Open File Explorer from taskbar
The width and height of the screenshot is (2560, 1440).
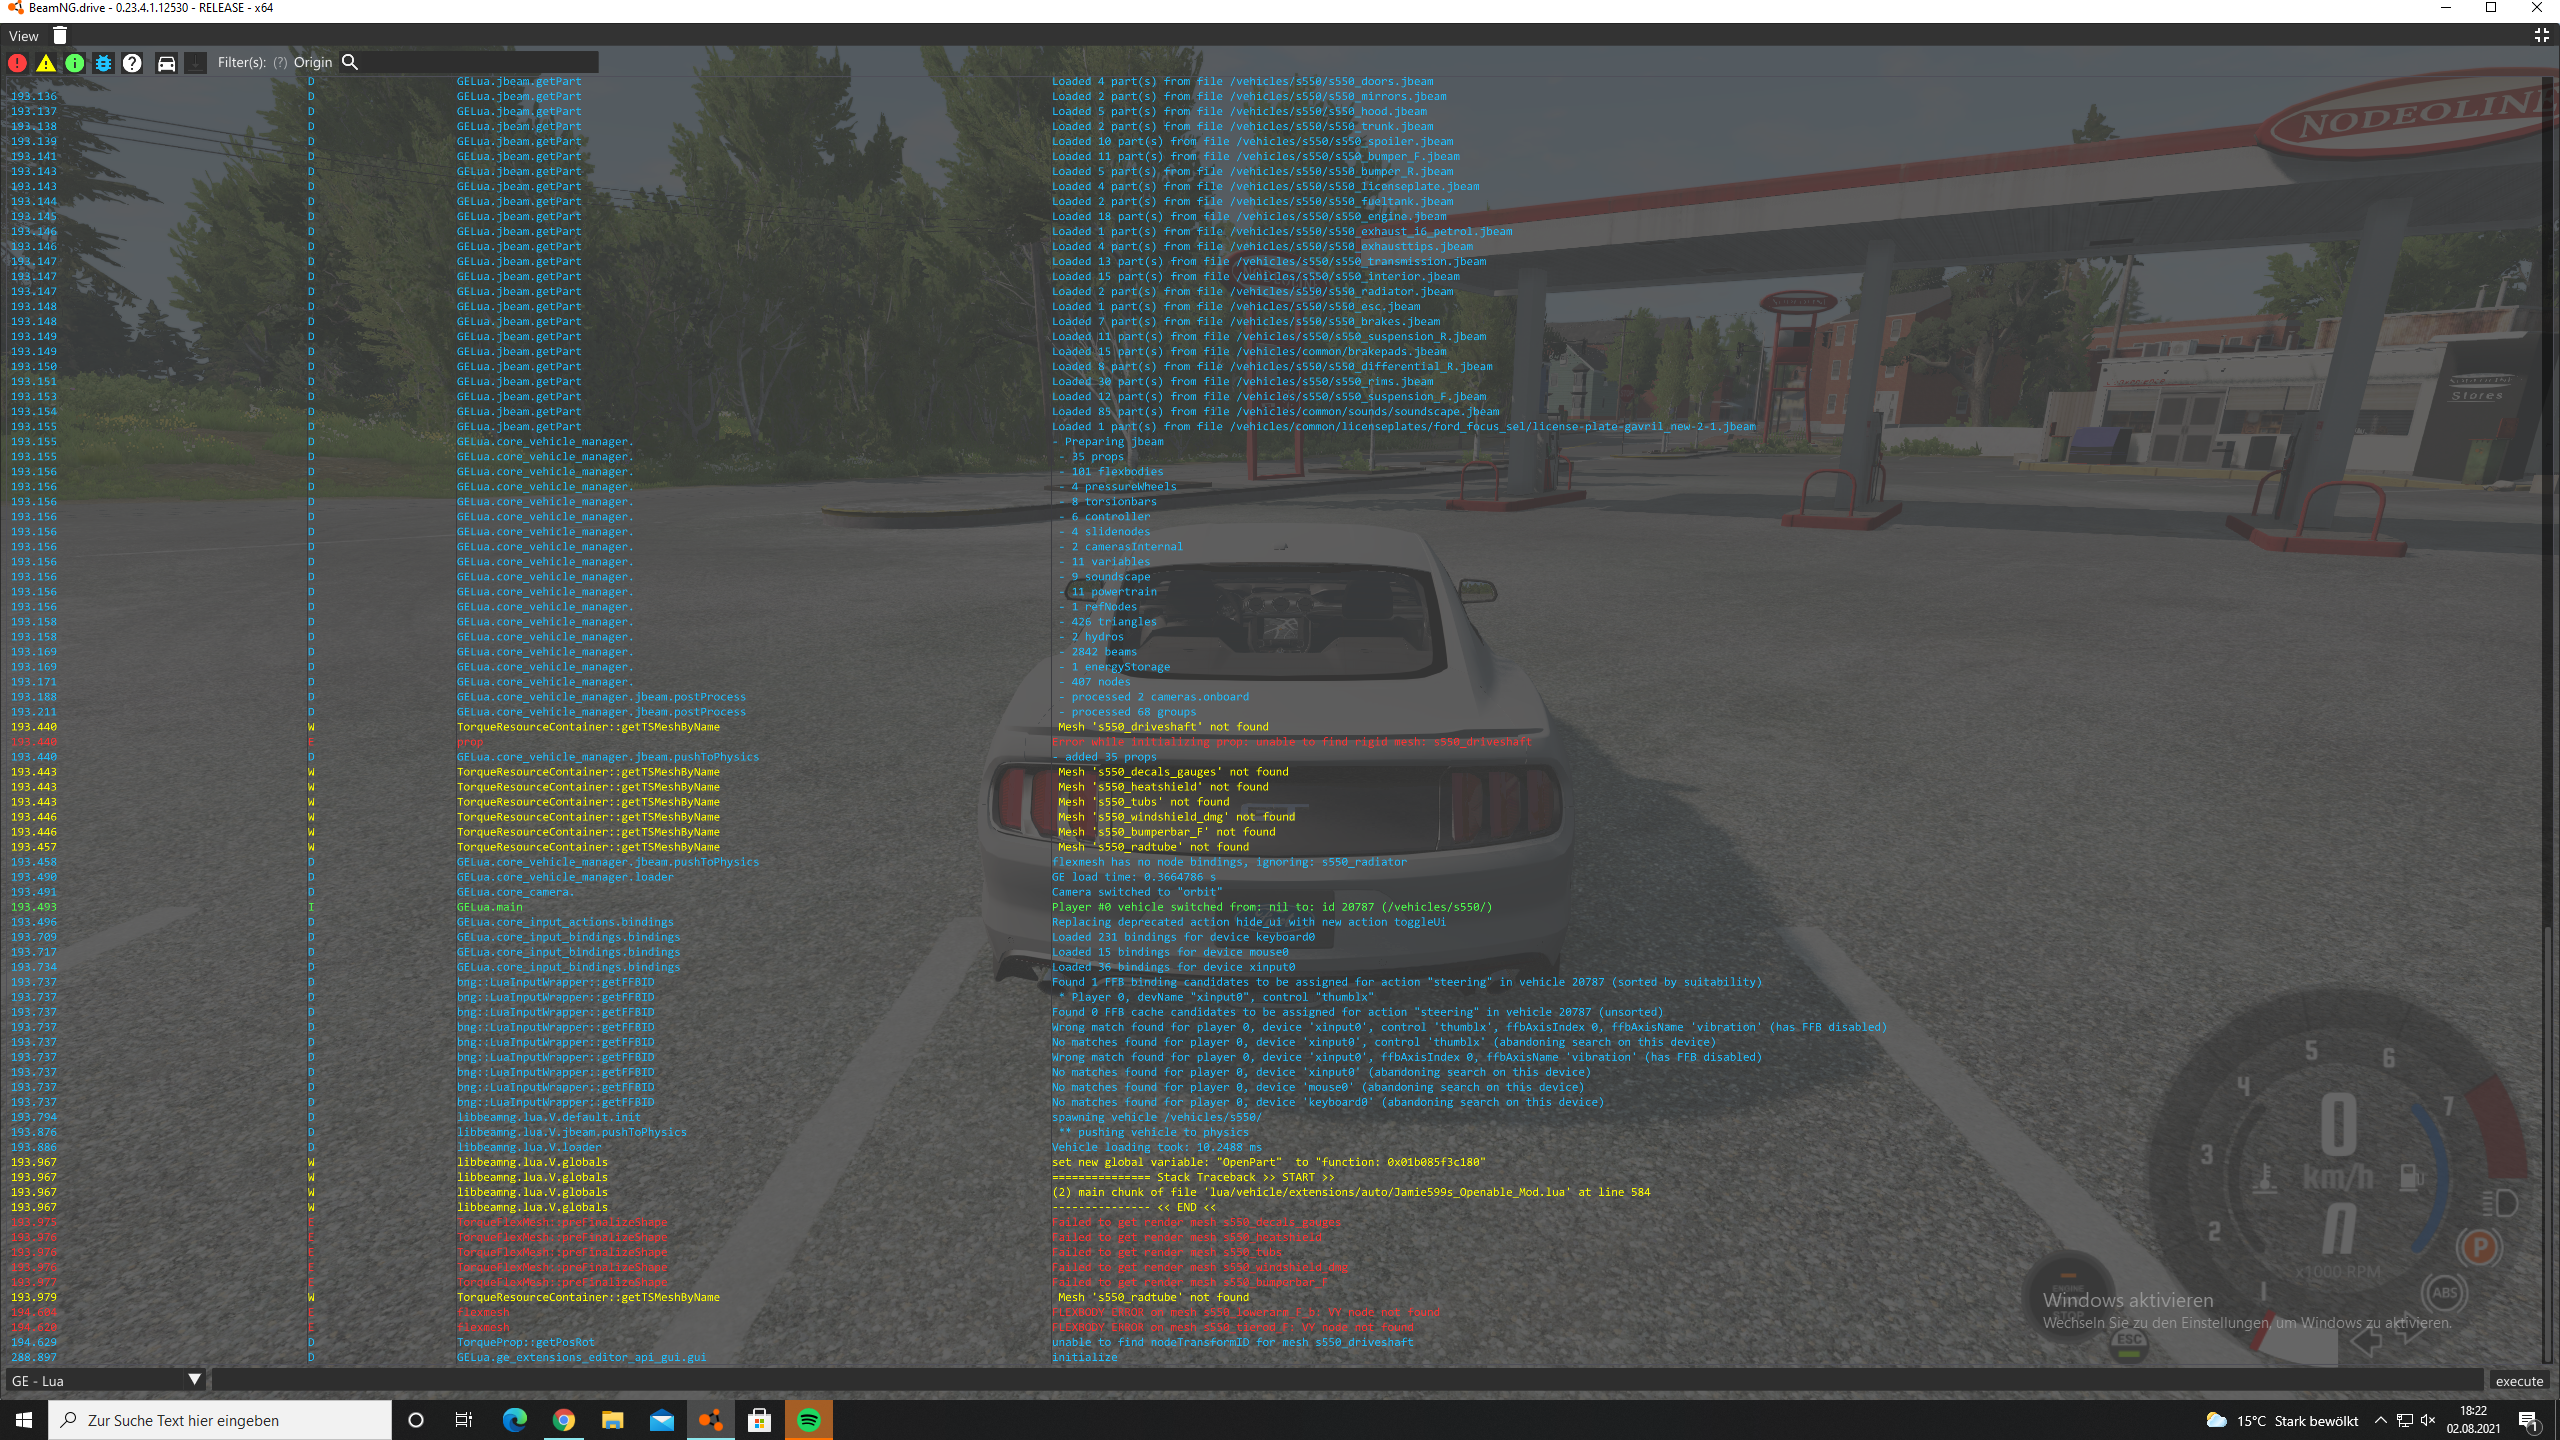click(x=612, y=1420)
